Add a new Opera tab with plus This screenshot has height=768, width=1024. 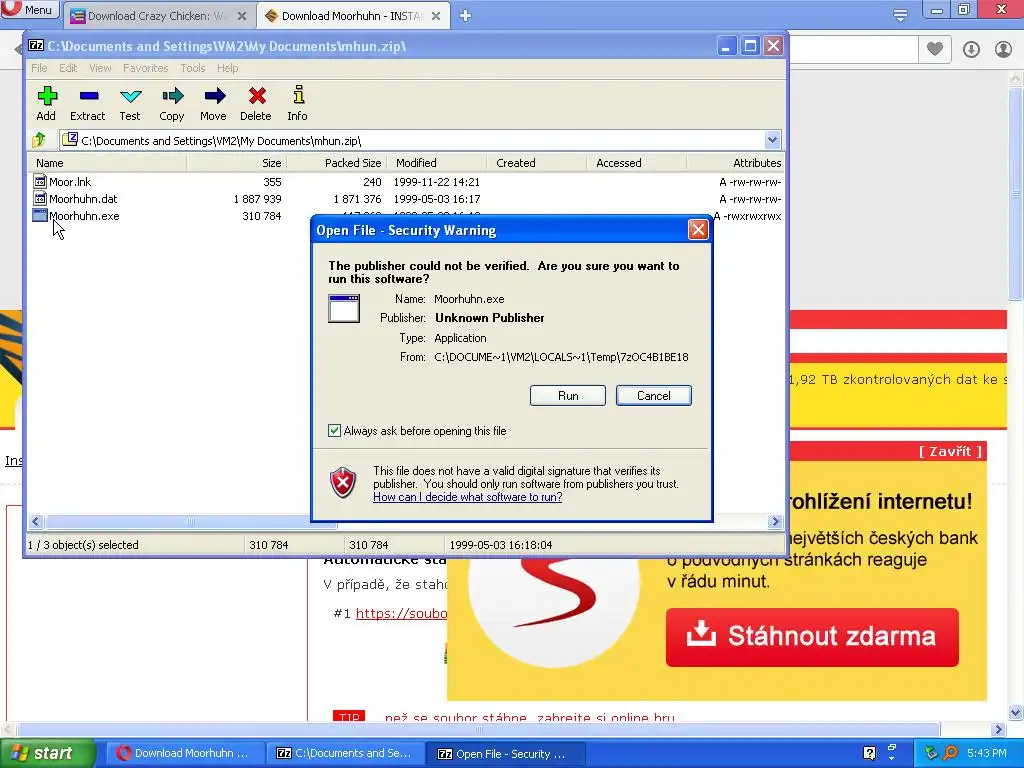pyautogui.click(x=465, y=16)
